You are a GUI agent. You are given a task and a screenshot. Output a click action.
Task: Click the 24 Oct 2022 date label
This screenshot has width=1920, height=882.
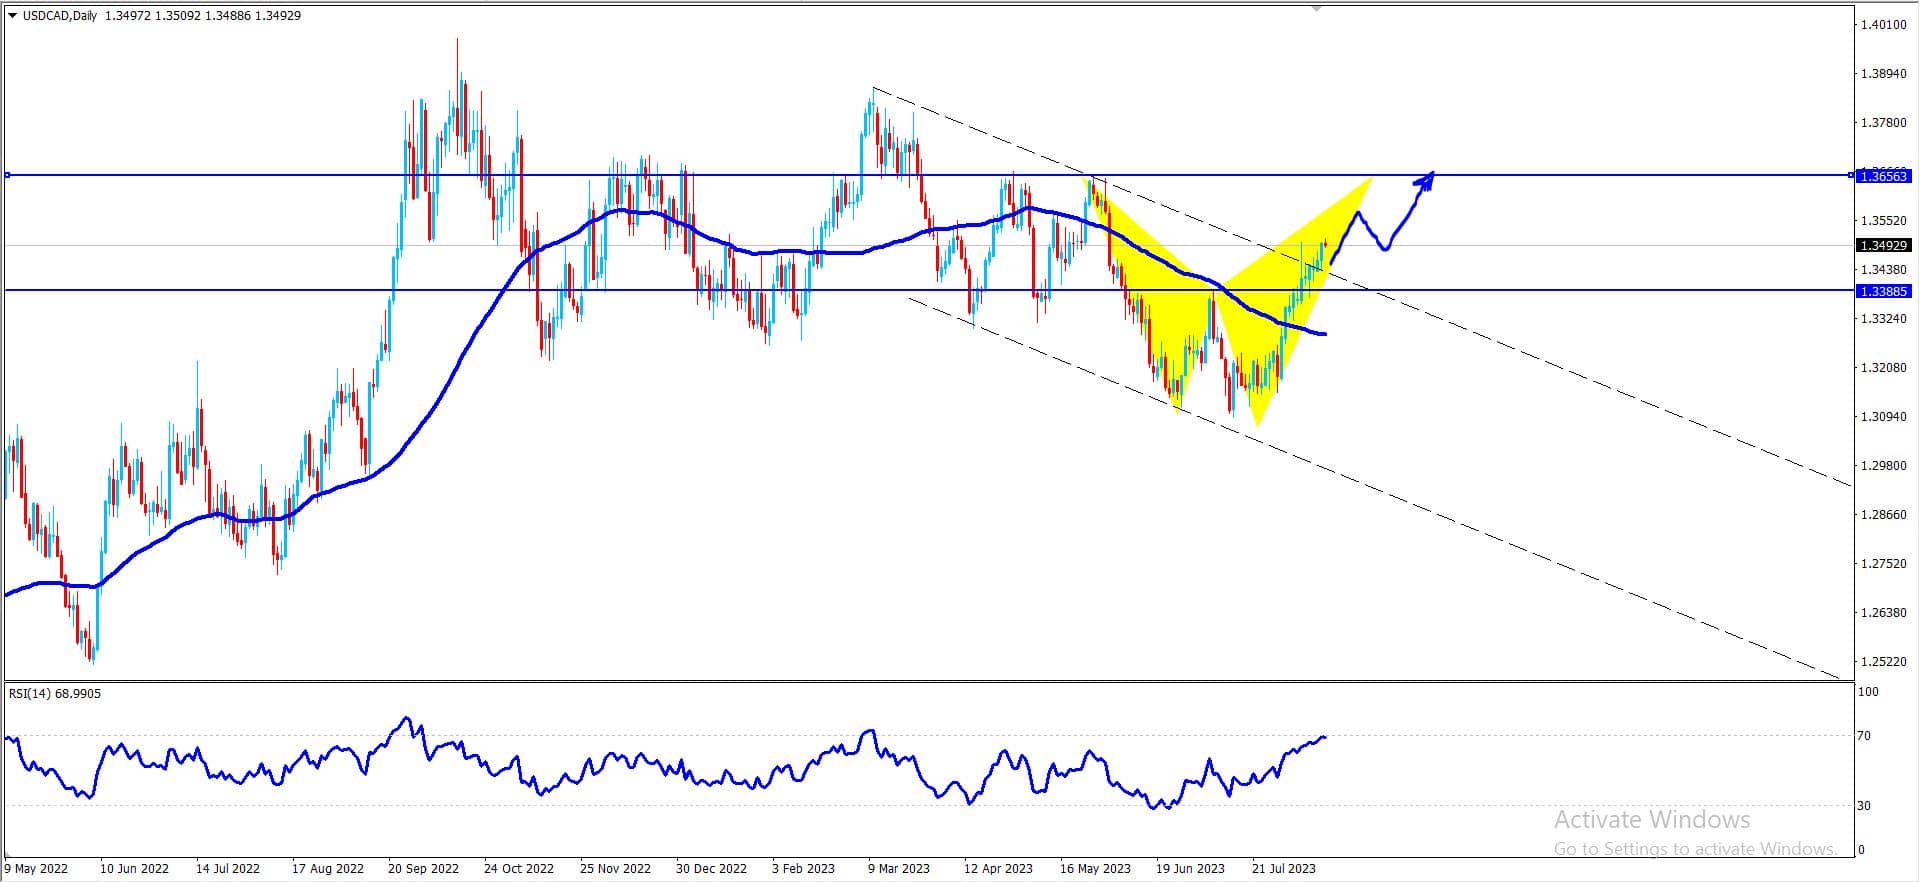point(519,869)
